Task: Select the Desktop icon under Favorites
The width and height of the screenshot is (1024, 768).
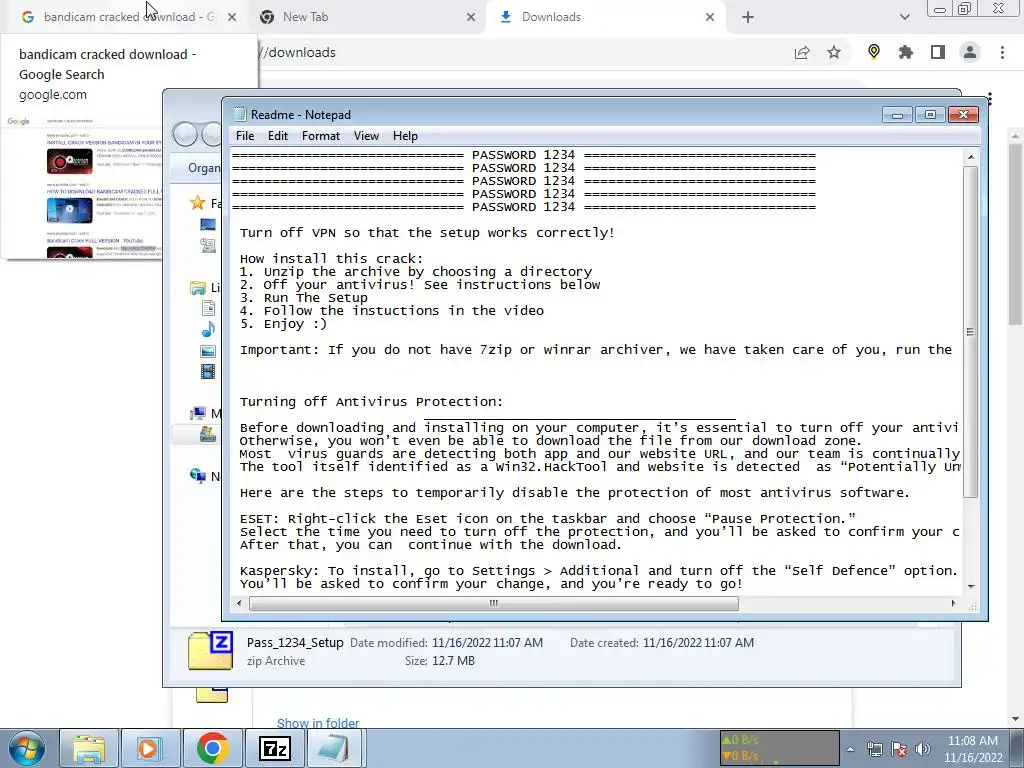Action: tap(208, 225)
